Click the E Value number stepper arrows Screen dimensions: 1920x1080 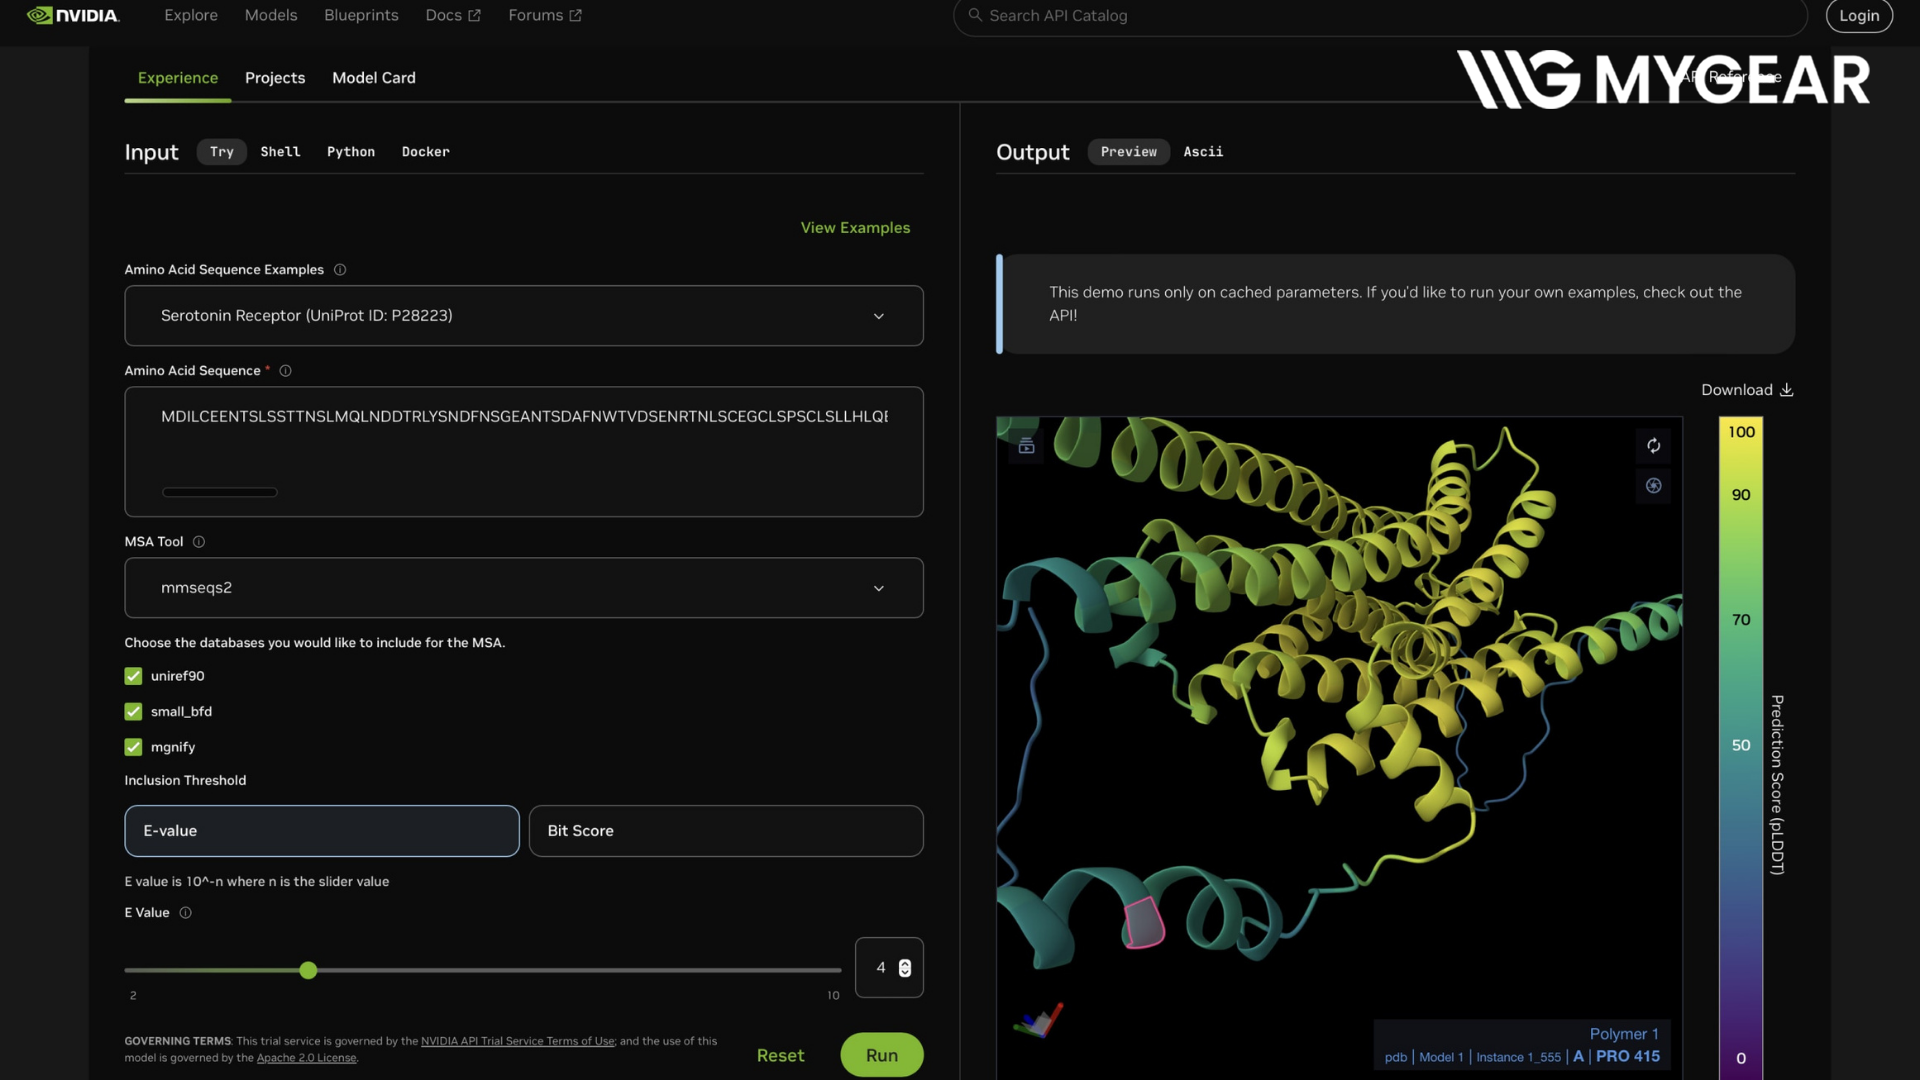click(904, 968)
